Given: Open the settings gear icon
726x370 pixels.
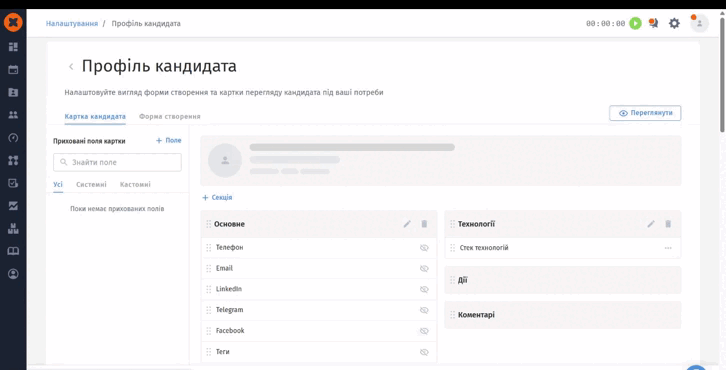Looking at the screenshot, I should pos(674,23).
